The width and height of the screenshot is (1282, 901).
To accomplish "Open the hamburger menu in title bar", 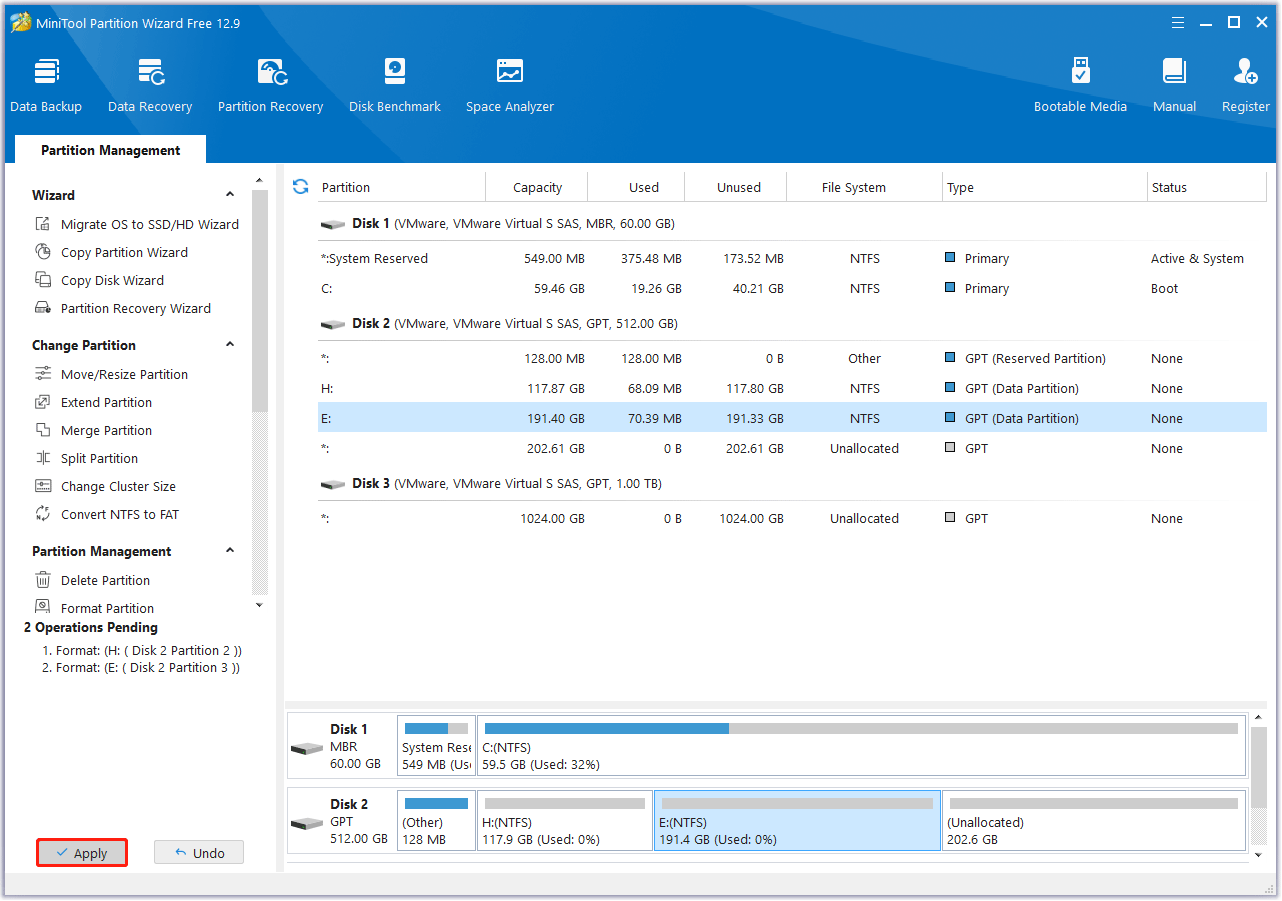I will [1180, 22].
